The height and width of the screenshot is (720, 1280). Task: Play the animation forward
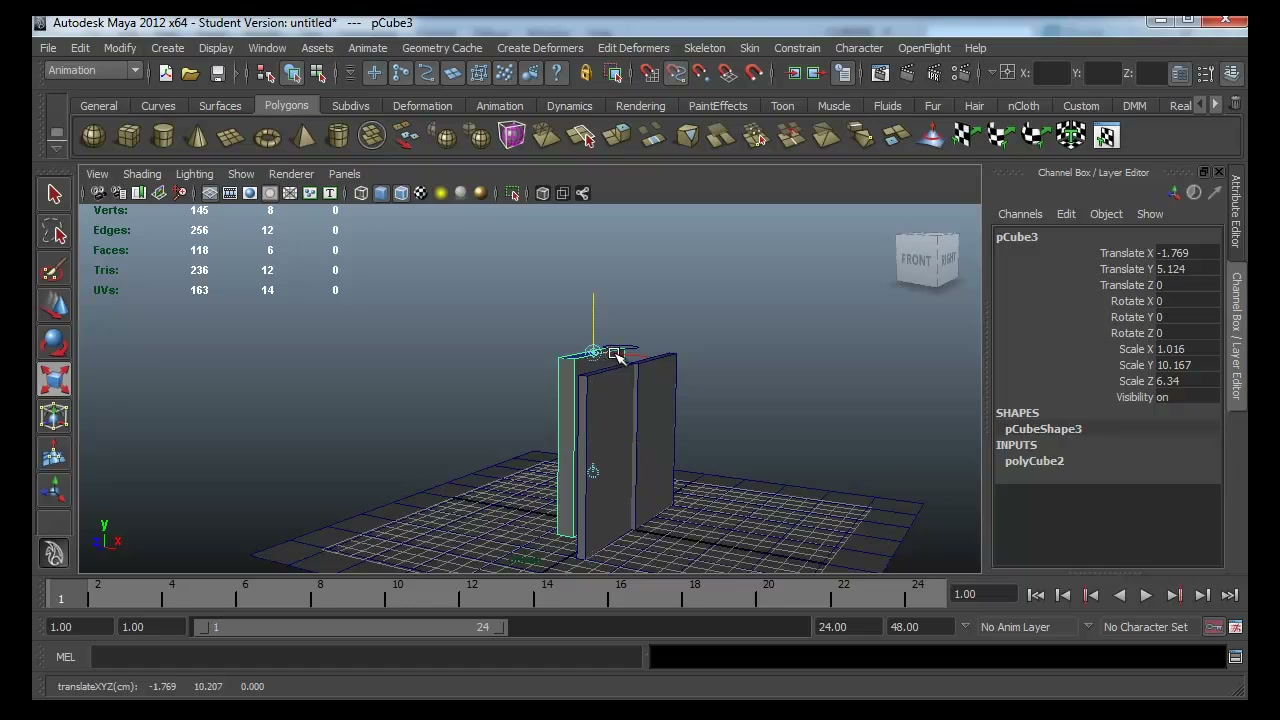point(1146,595)
